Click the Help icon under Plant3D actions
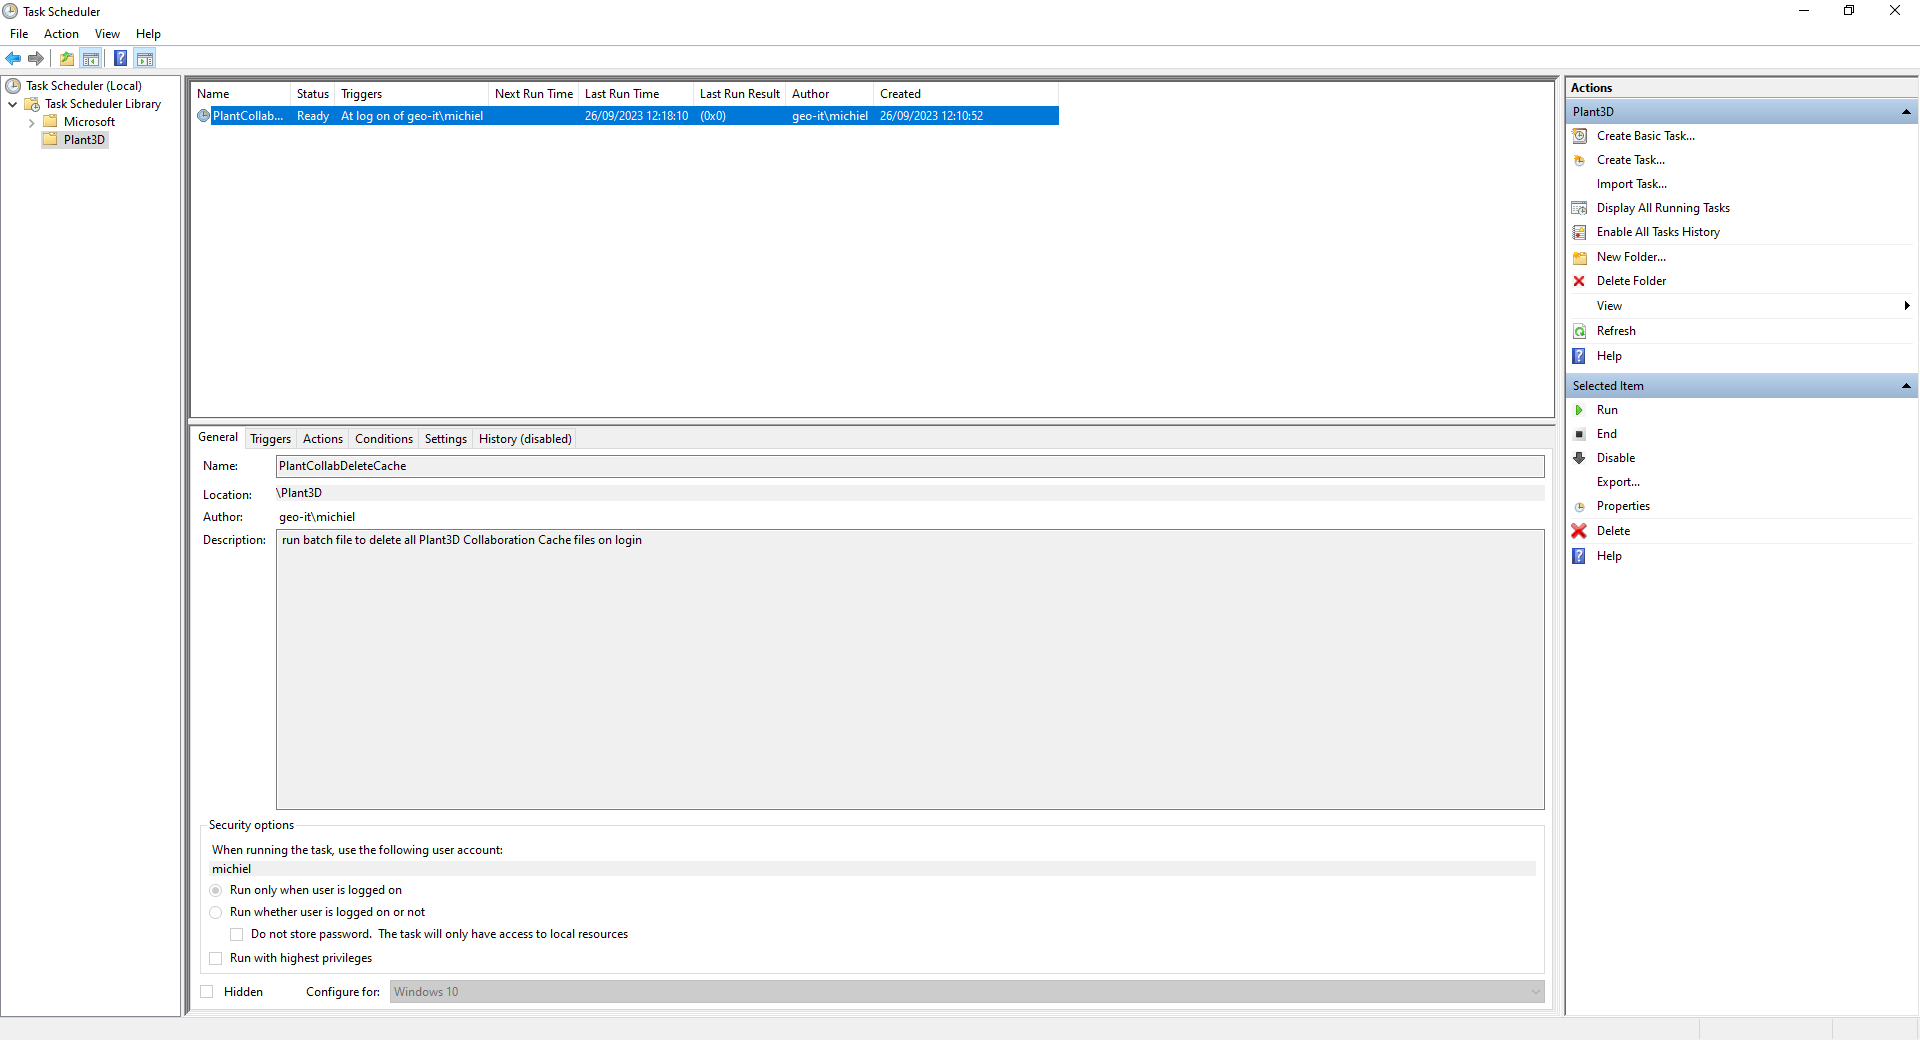 coord(1580,356)
